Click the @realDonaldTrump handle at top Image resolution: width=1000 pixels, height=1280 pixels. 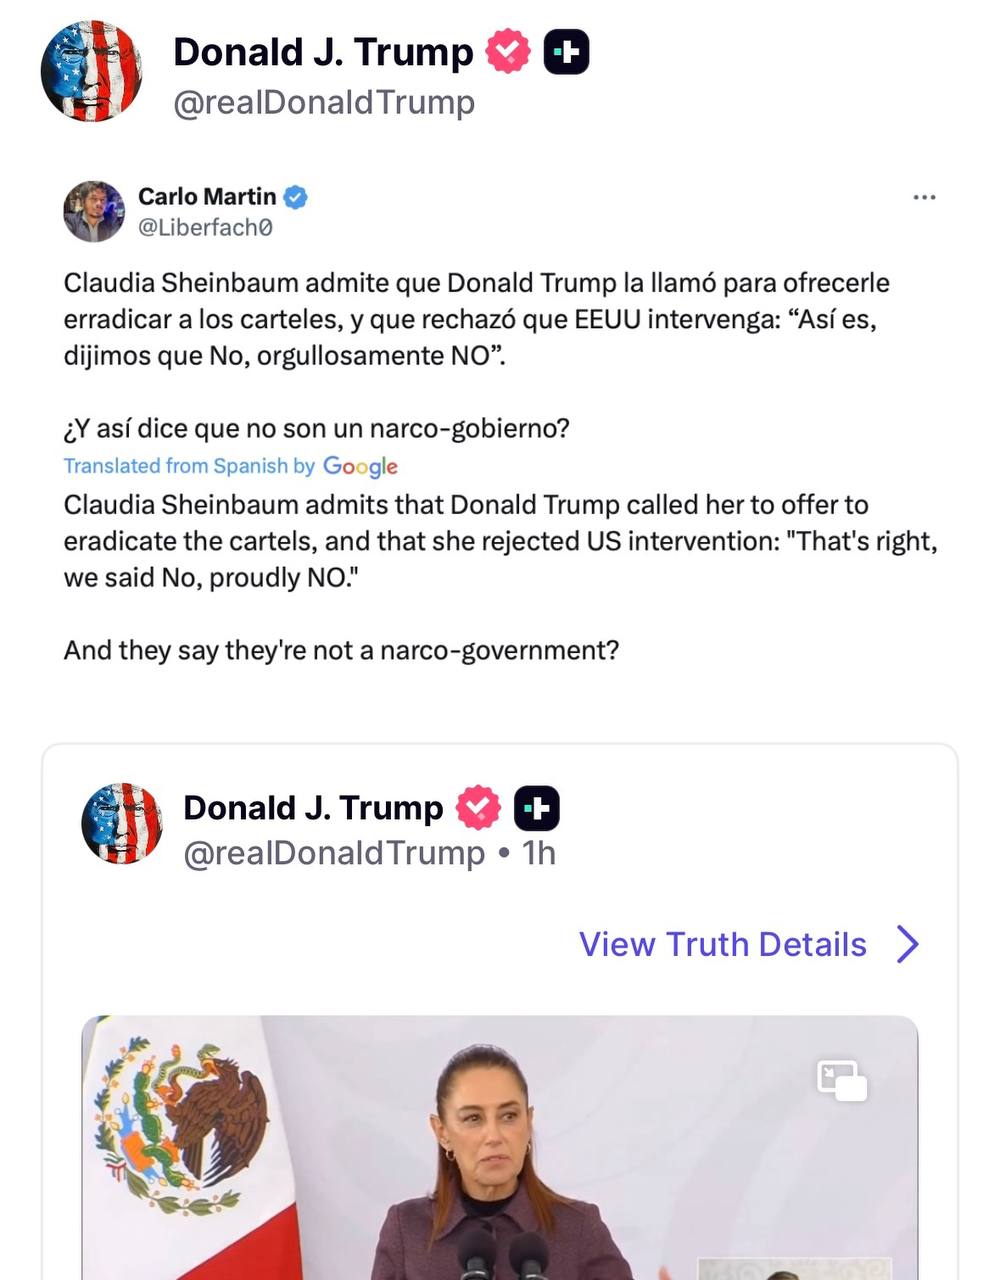[323, 102]
